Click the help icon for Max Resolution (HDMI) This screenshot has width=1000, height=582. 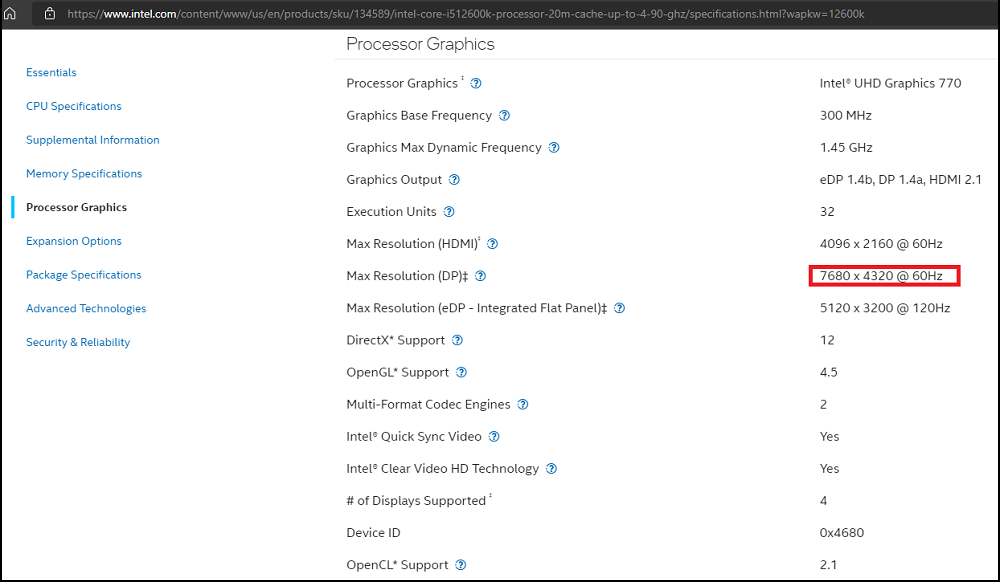[492, 243]
